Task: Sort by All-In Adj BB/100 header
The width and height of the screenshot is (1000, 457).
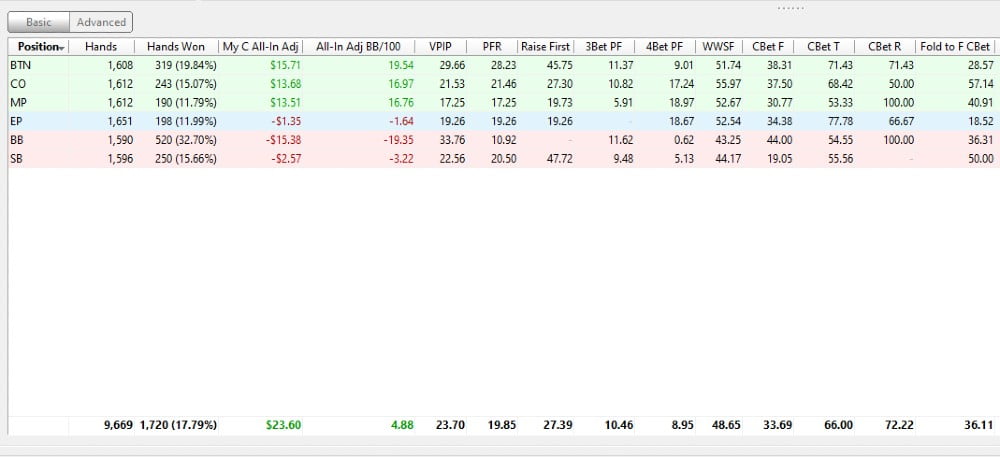Action: (358, 47)
